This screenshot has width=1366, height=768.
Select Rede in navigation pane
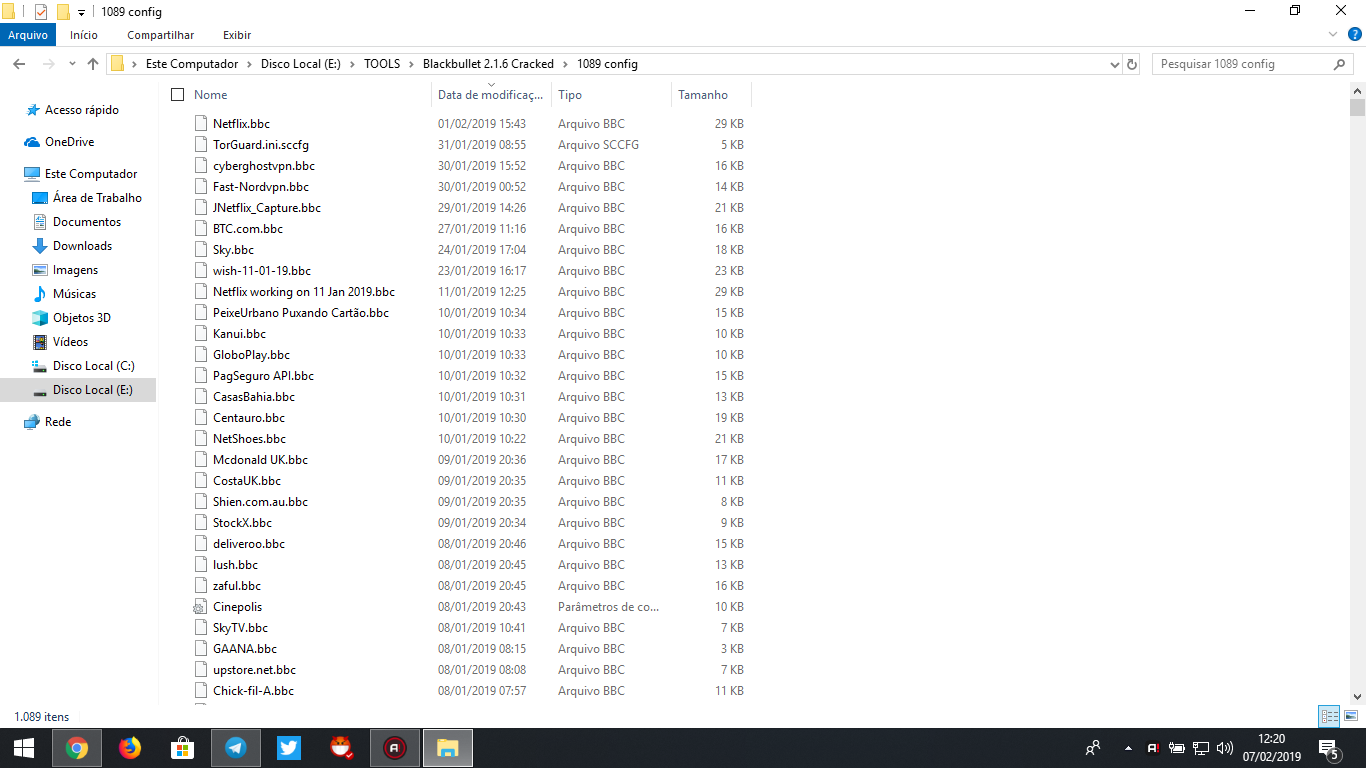pyautogui.click(x=58, y=422)
